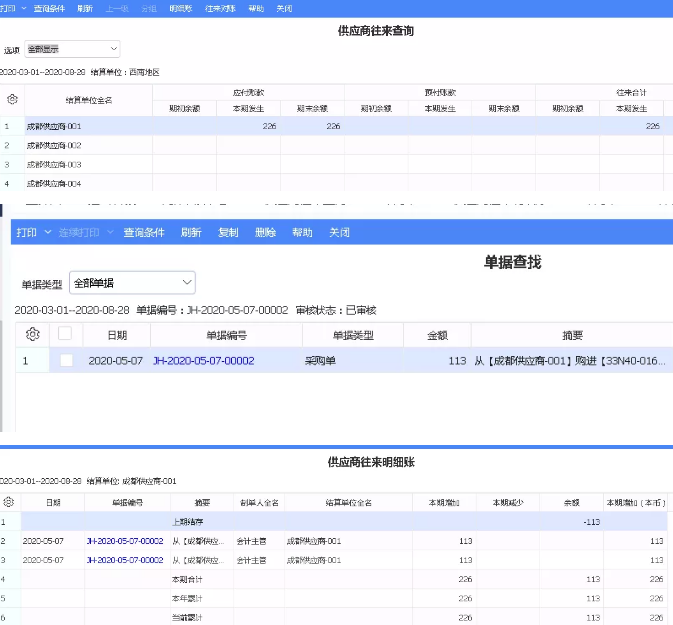The width and height of the screenshot is (673, 625).
Task: Click the 单据类型 column header in 单据查找
Action: pyautogui.click(x=353, y=335)
